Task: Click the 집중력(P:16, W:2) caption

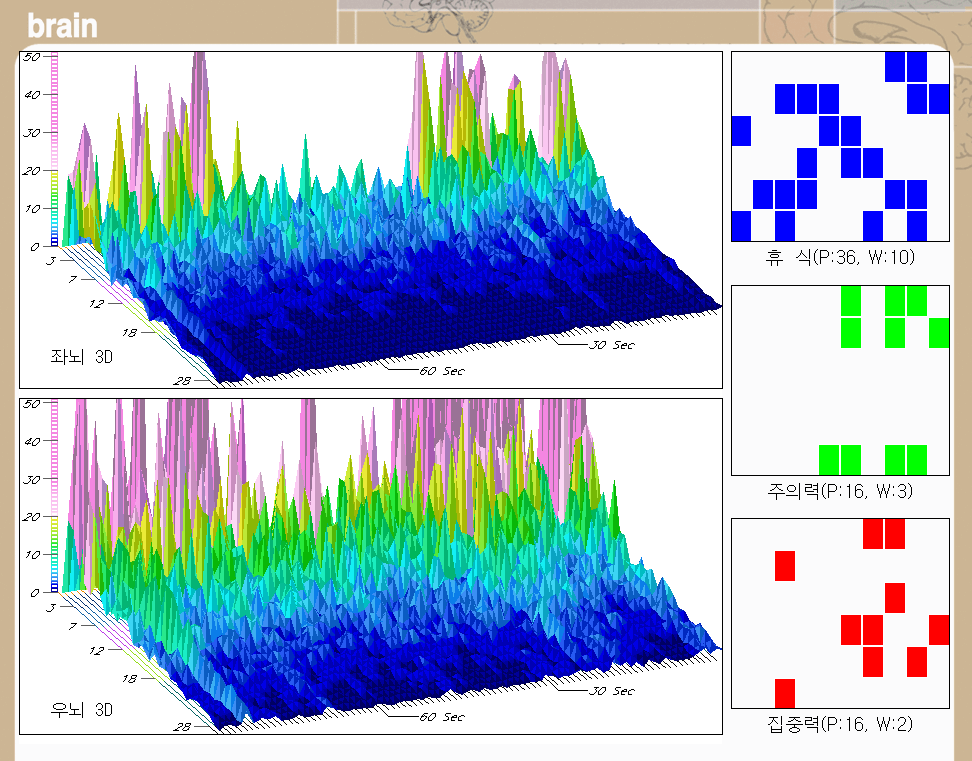Action: click(x=840, y=723)
